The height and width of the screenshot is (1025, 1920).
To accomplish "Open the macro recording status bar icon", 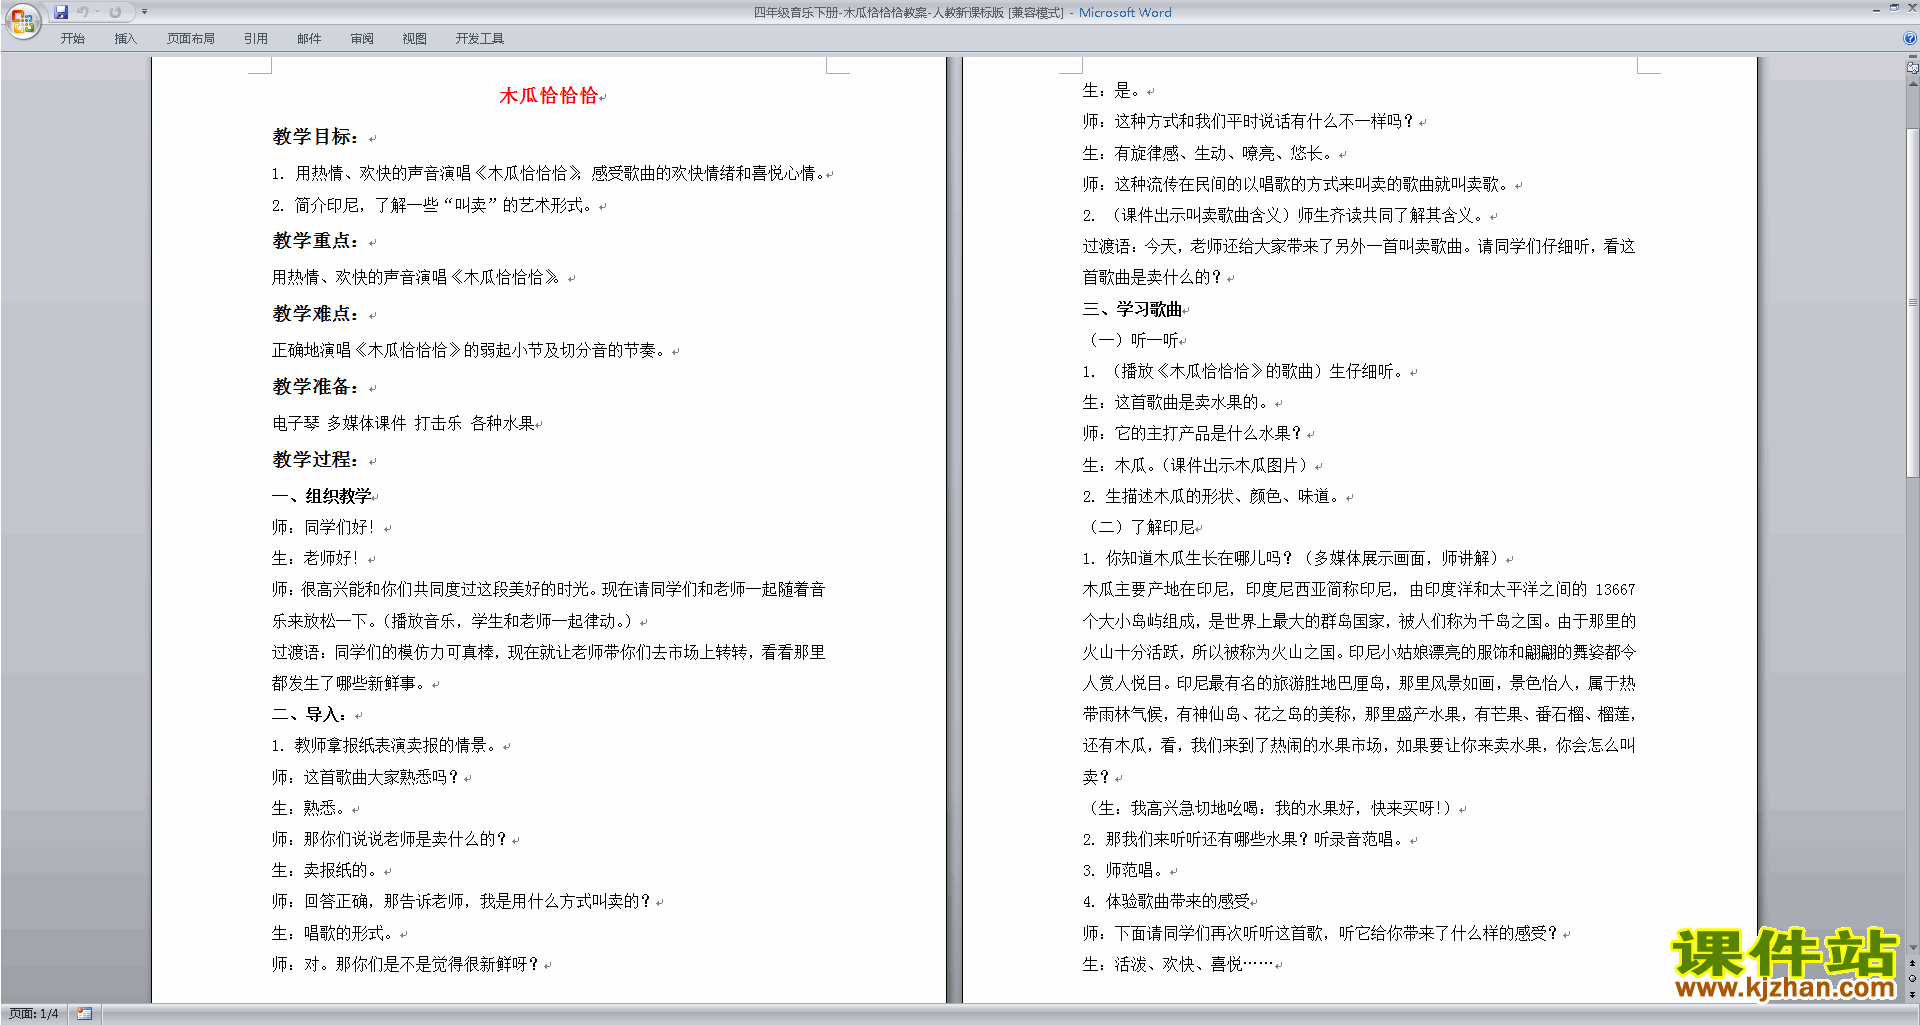I will (x=84, y=1014).
